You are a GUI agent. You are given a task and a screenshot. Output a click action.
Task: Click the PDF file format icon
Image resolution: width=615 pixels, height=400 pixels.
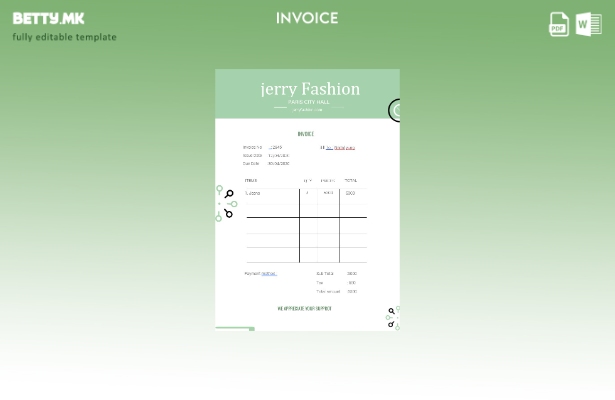point(559,23)
